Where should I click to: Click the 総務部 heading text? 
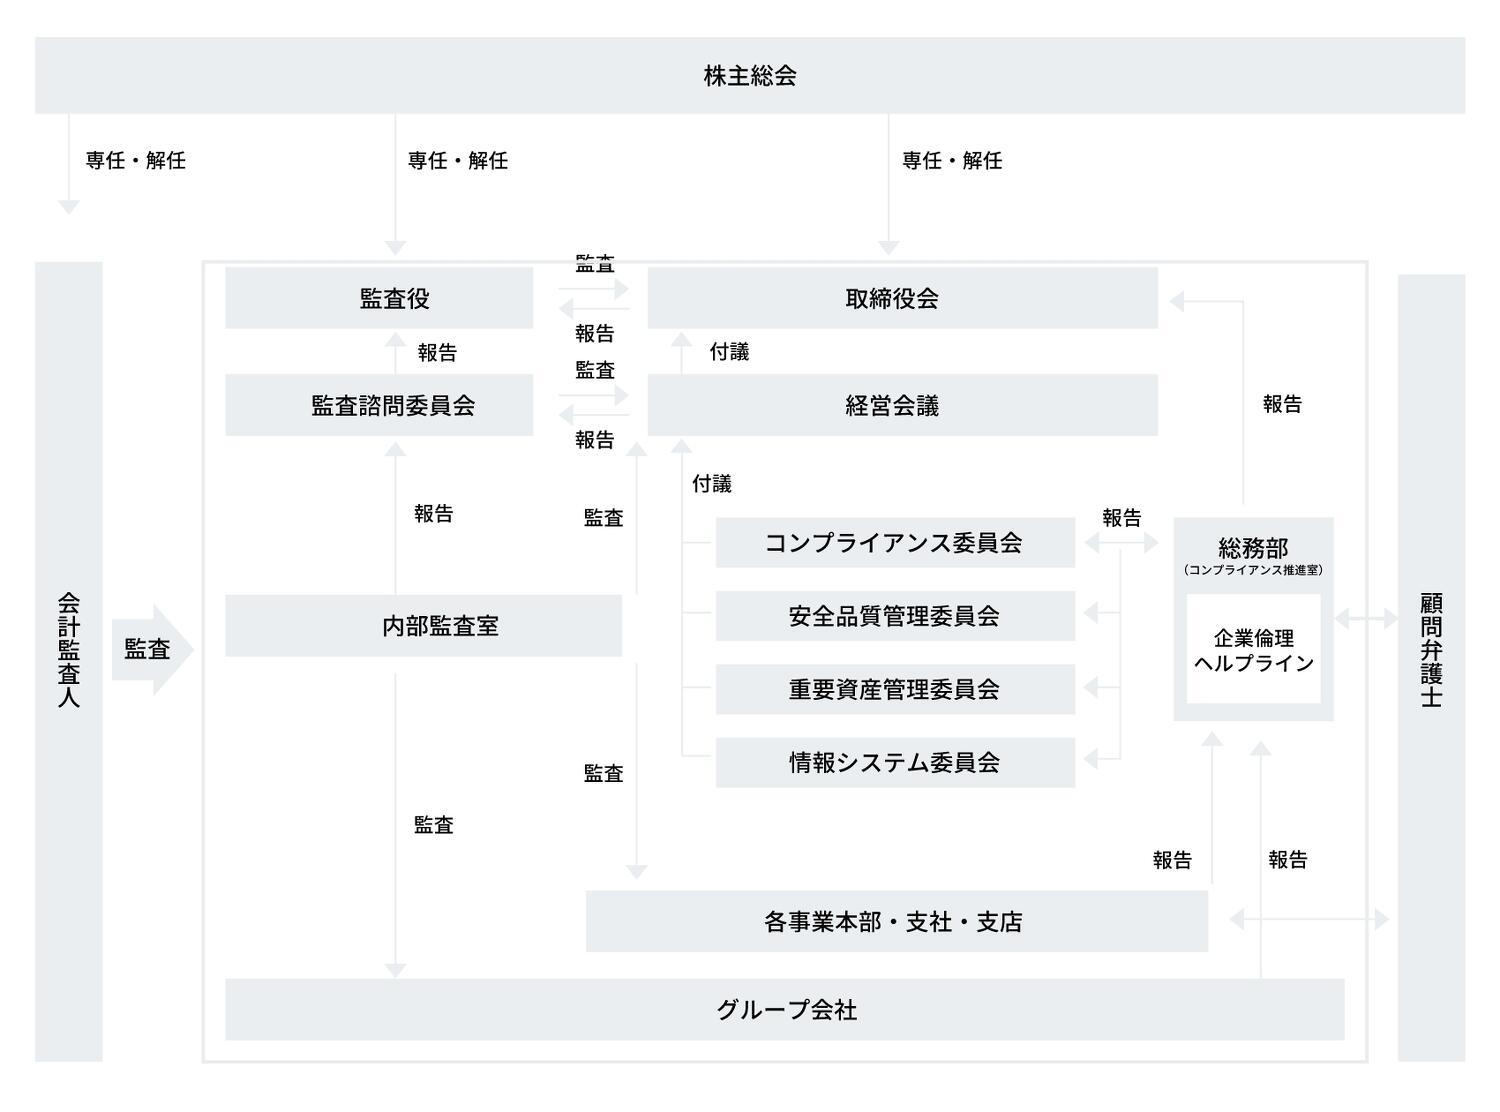tap(1253, 548)
